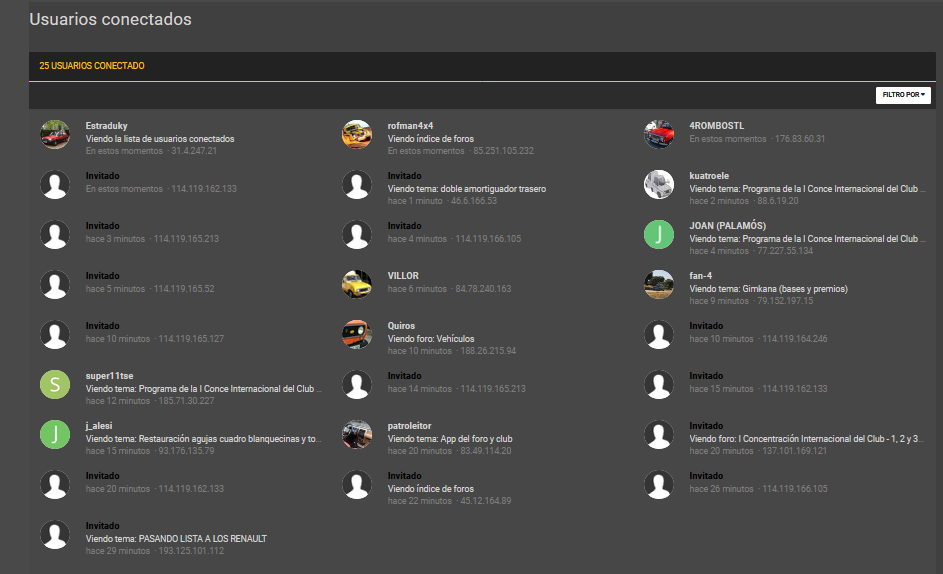The height and width of the screenshot is (574, 943).
Task: Open fan-4's profile link
Action: click(701, 276)
